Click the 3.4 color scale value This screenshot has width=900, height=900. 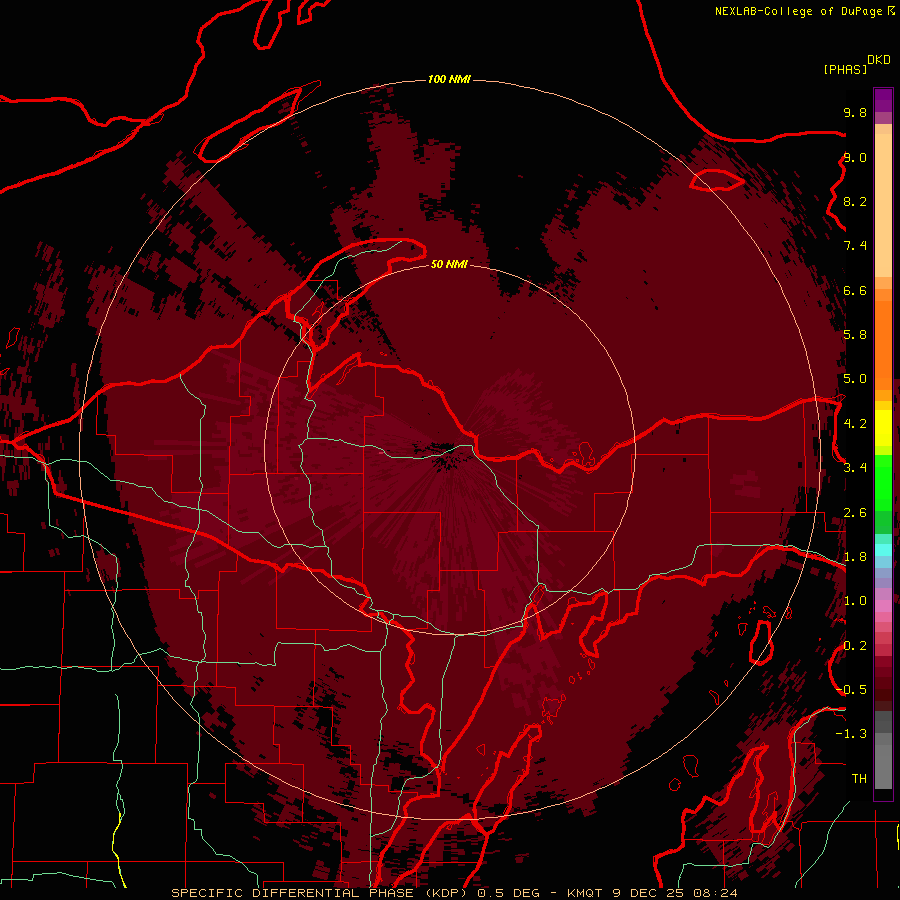(855, 468)
